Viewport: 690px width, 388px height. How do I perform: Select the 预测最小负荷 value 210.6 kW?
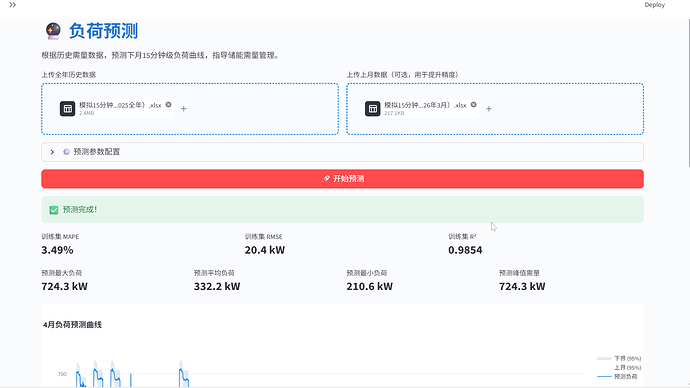(x=369, y=286)
